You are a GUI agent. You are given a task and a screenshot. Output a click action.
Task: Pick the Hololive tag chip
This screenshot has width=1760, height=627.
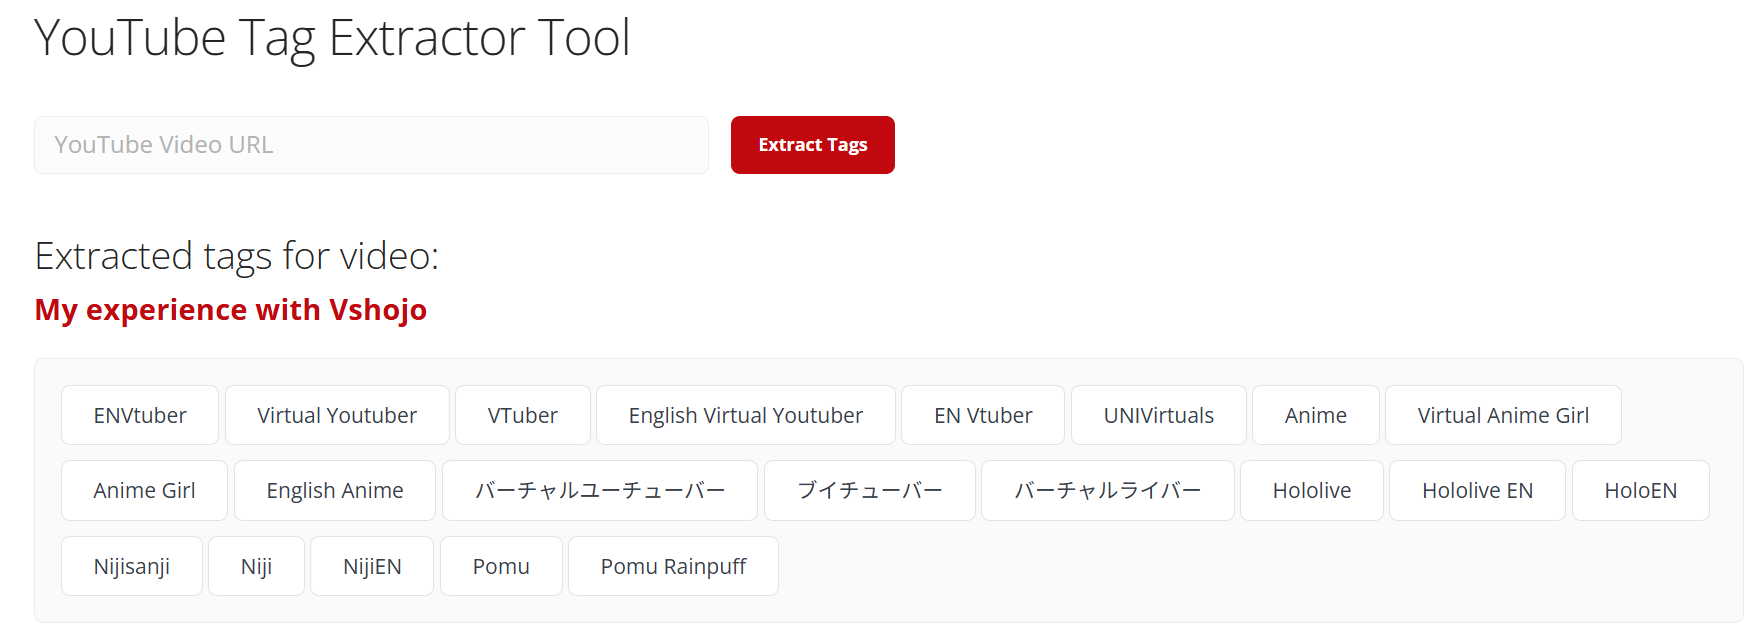pyautogui.click(x=1312, y=490)
